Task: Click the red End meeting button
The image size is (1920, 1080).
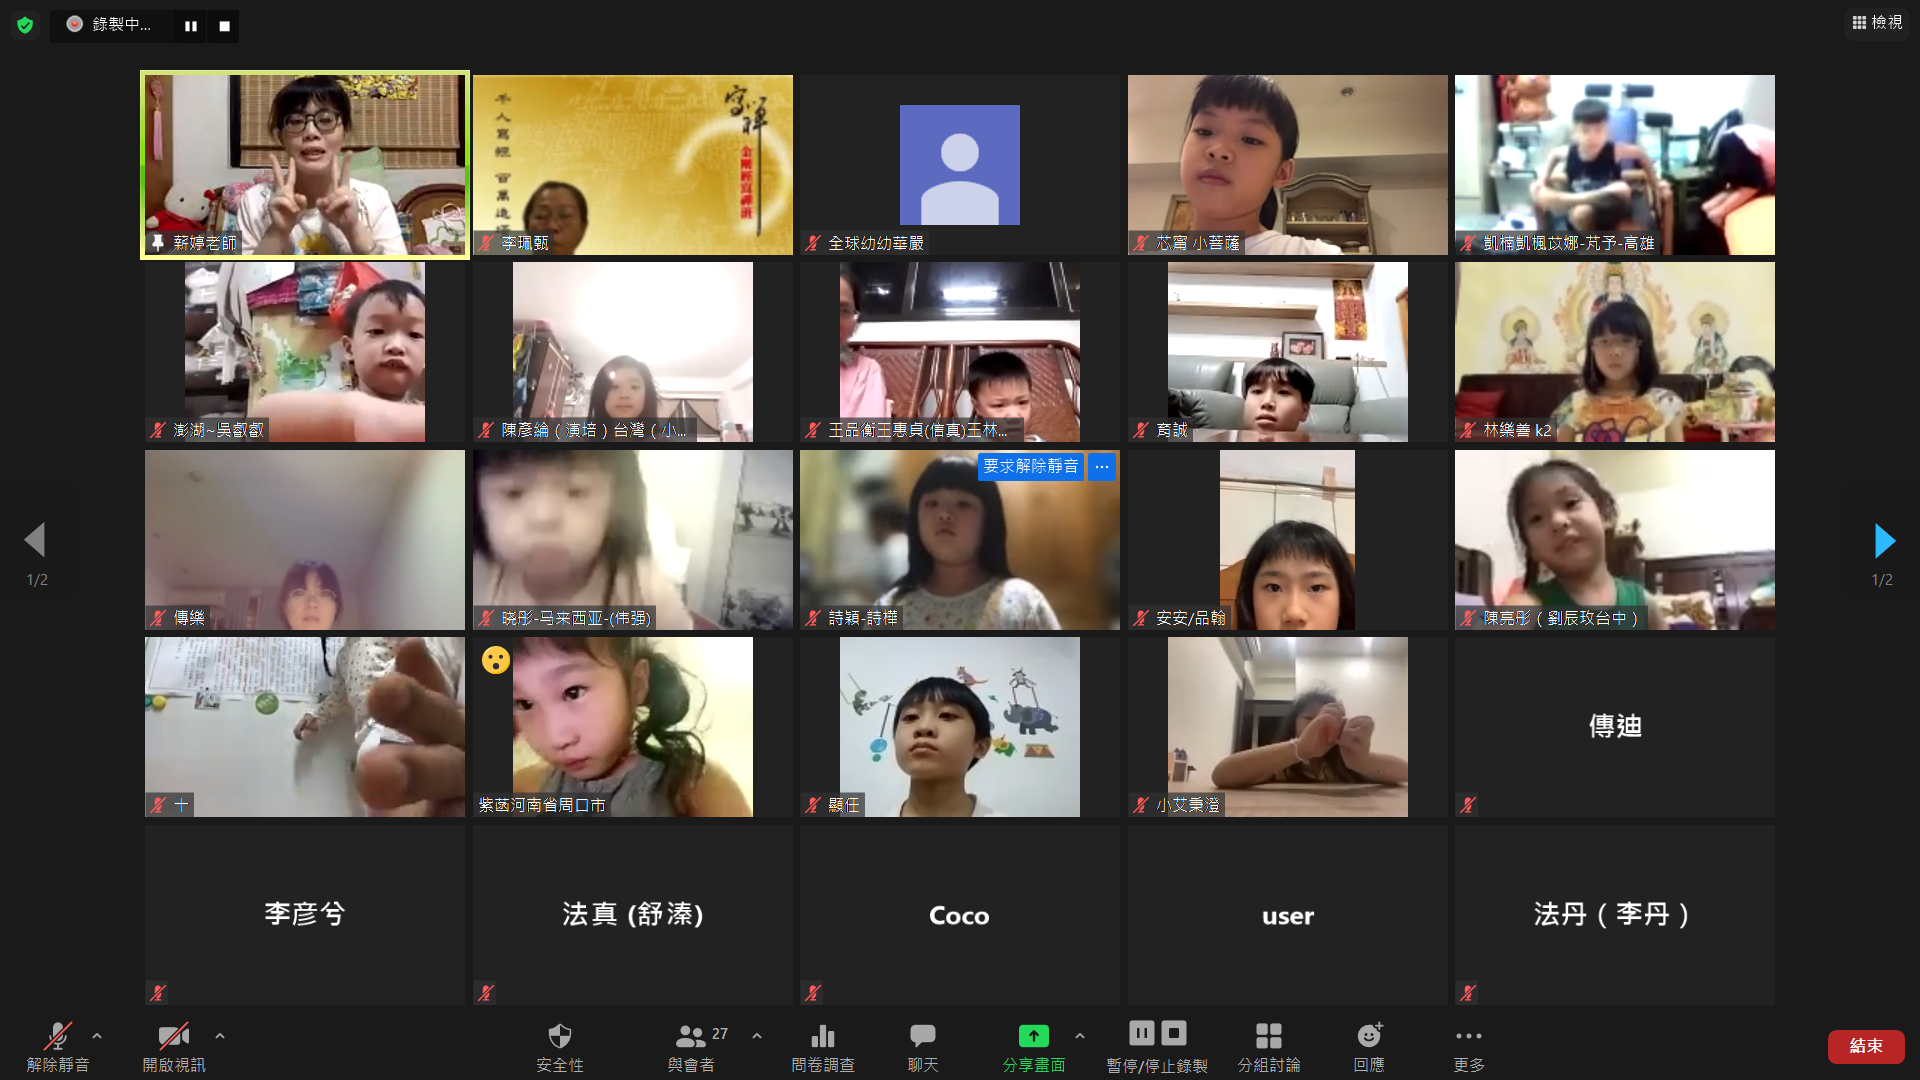Action: click(1865, 1046)
